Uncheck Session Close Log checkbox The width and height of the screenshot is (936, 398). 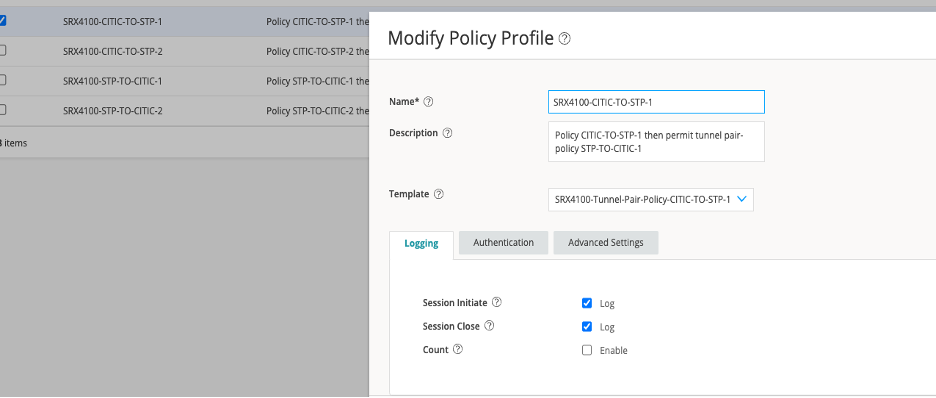tap(587, 326)
